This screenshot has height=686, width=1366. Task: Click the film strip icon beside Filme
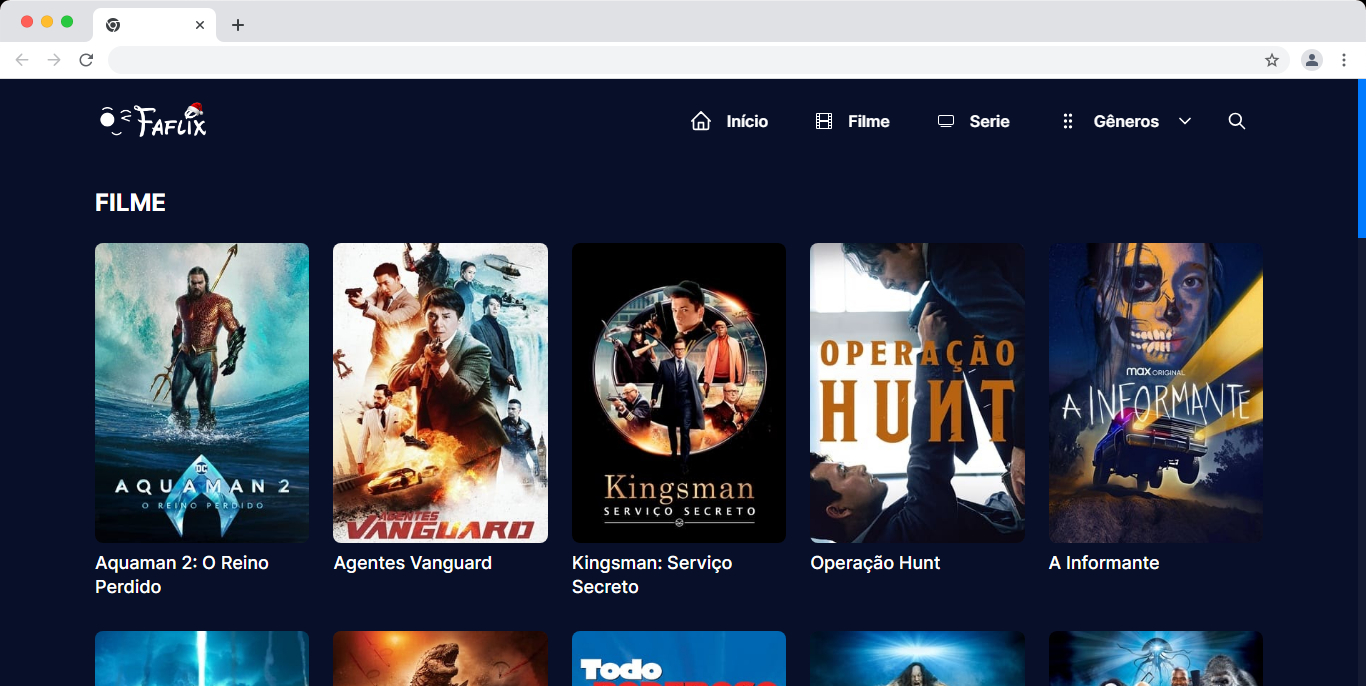[x=824, y=121]
